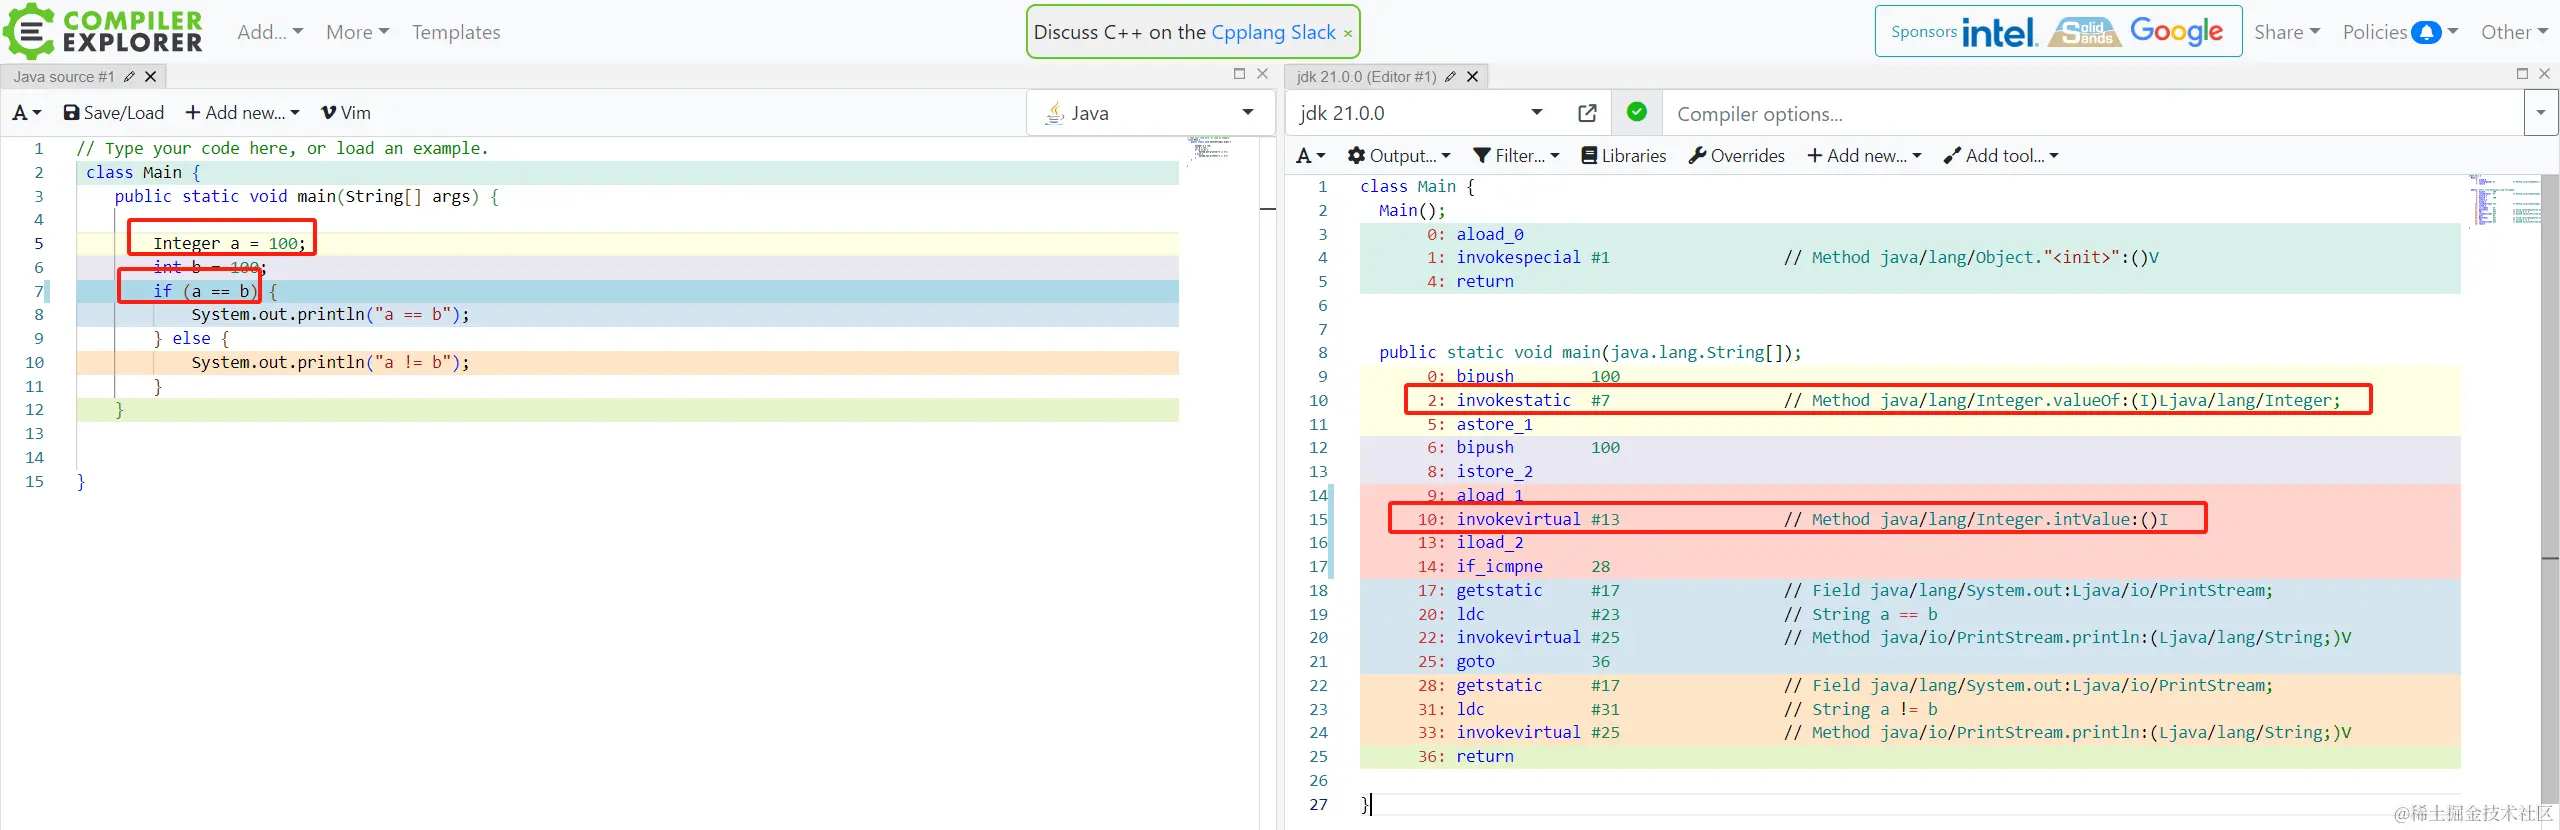The width and height of the screenshot is (2560, 830).
Task: Rename Java source #1 tab via pencil icon
Action: point(129,76)
